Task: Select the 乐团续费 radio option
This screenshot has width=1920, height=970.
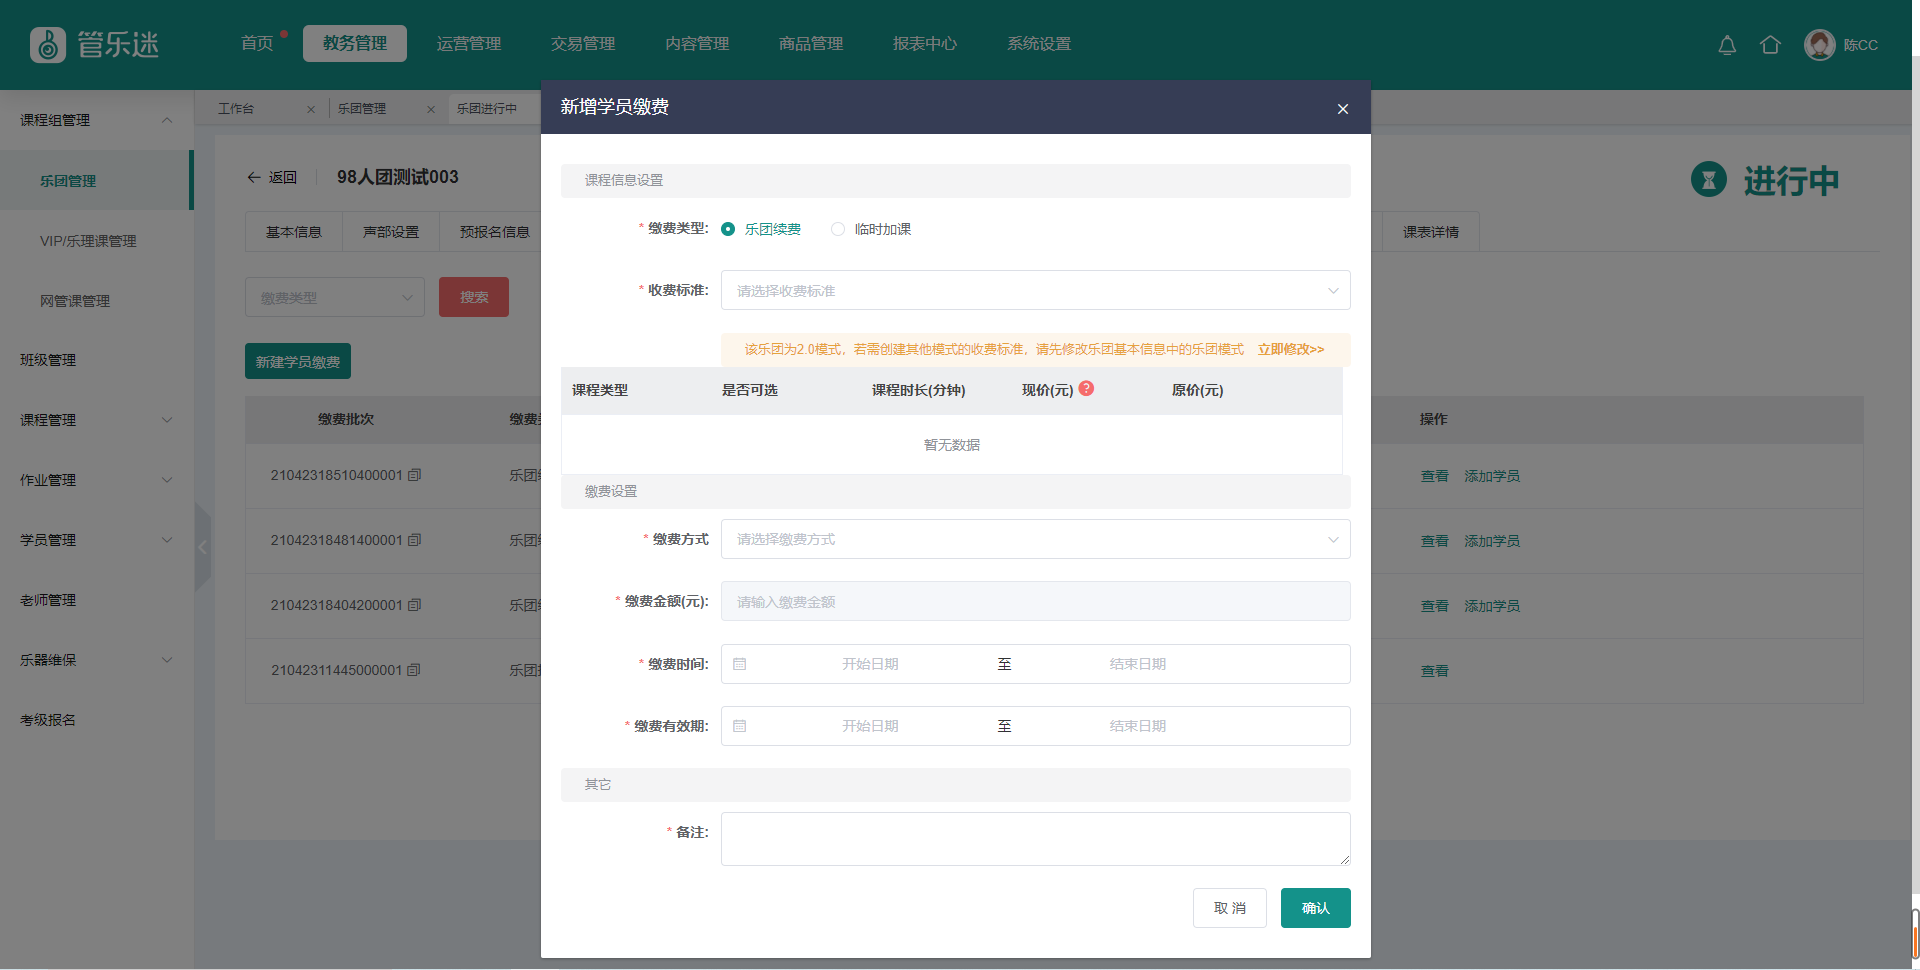Action: 728,229
